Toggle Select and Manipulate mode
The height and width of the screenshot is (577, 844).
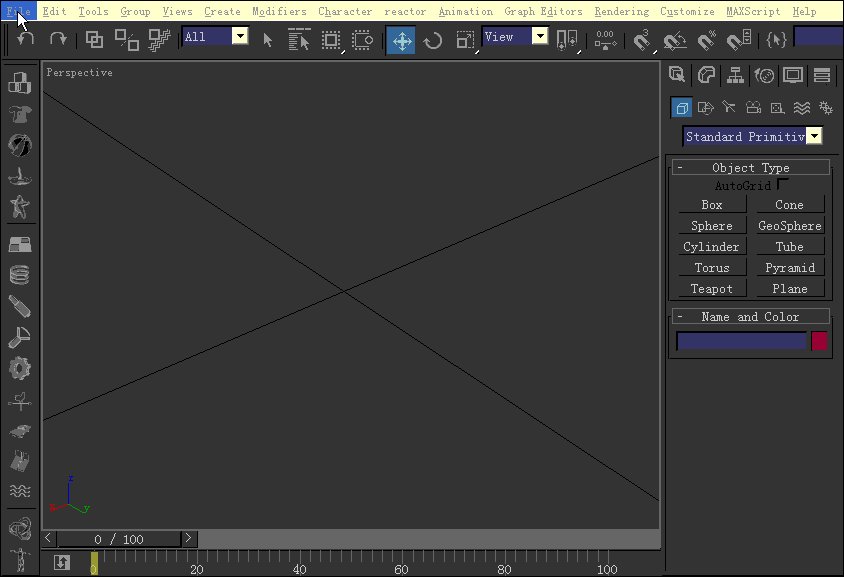click(605, 40)
